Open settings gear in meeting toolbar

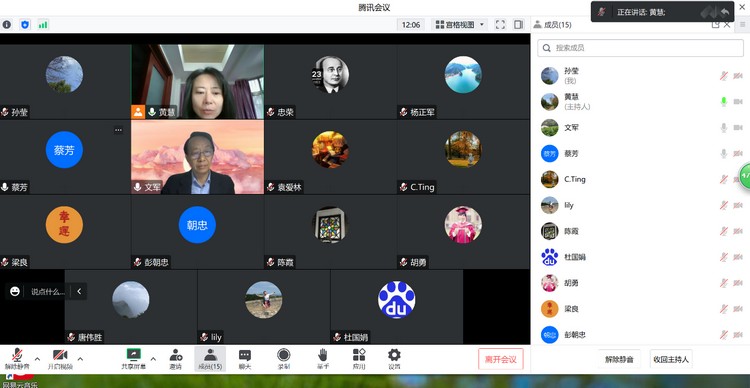click(x=394, y=358)
